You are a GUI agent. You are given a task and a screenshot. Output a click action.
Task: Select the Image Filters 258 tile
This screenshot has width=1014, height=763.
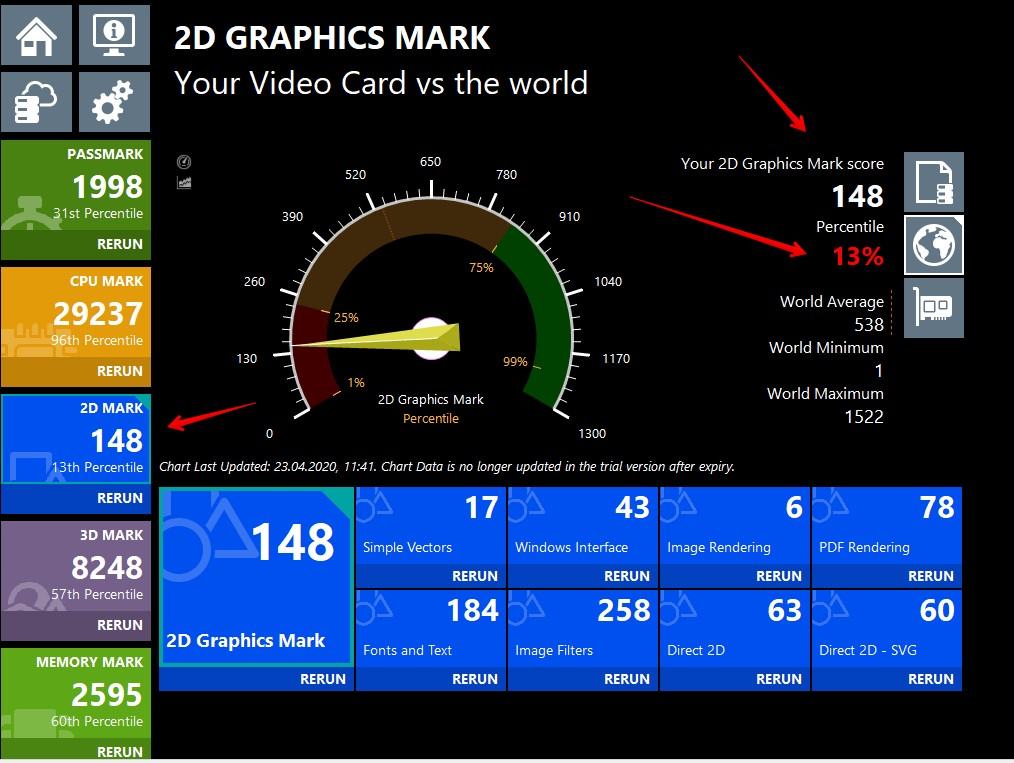click(583, 629)
